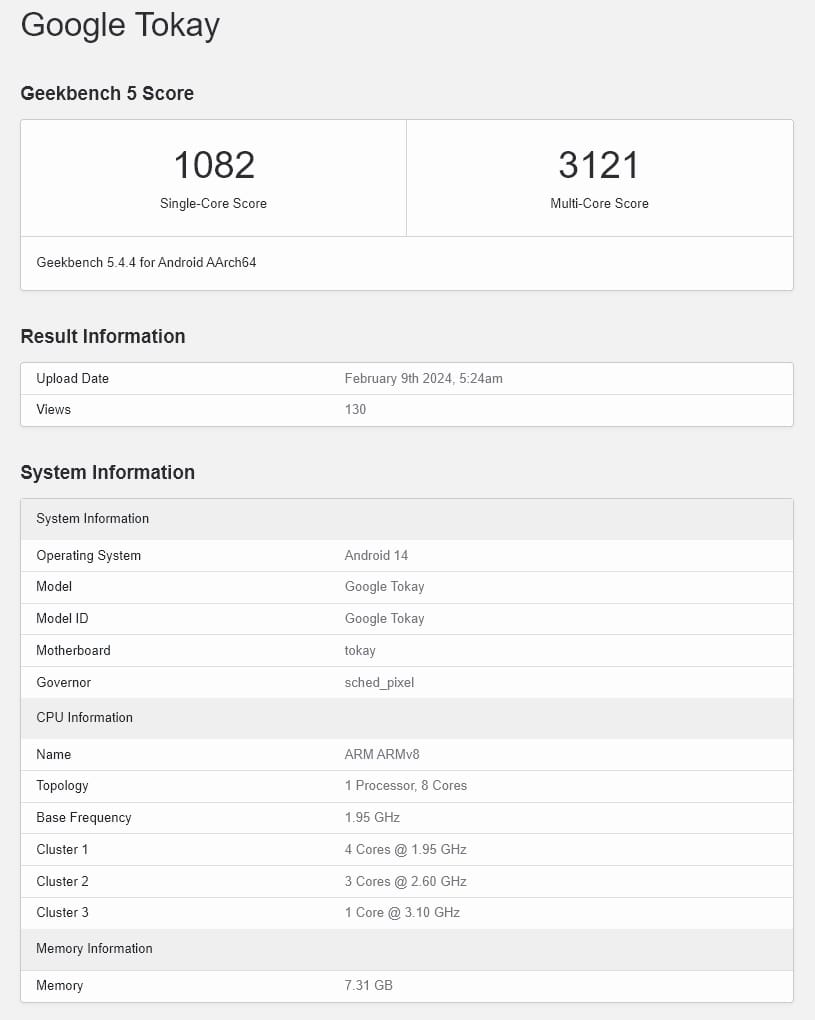The height and width of the screenshot is (1020, 815).
Task: Select the Topology row showing 8 Cores
Action: coord(406,786)
